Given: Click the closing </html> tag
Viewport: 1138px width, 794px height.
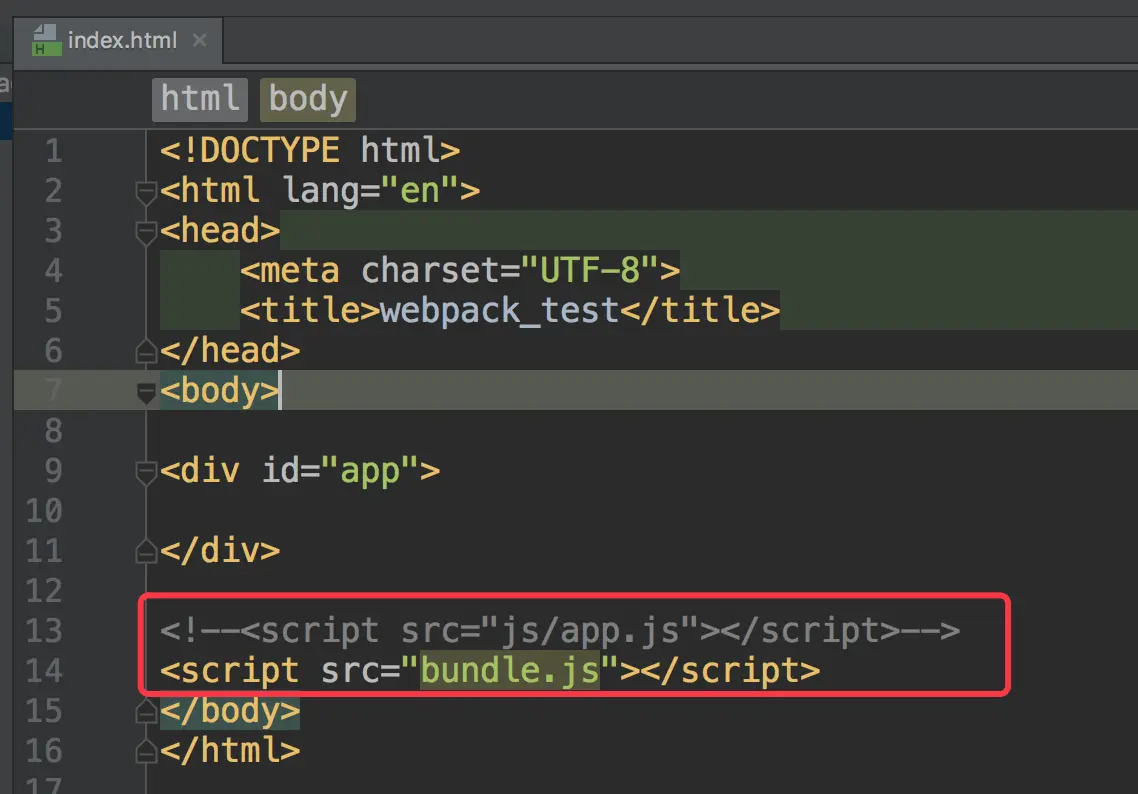Looking at the screenshot, I should pyautogui.click(x=229, y=750).
